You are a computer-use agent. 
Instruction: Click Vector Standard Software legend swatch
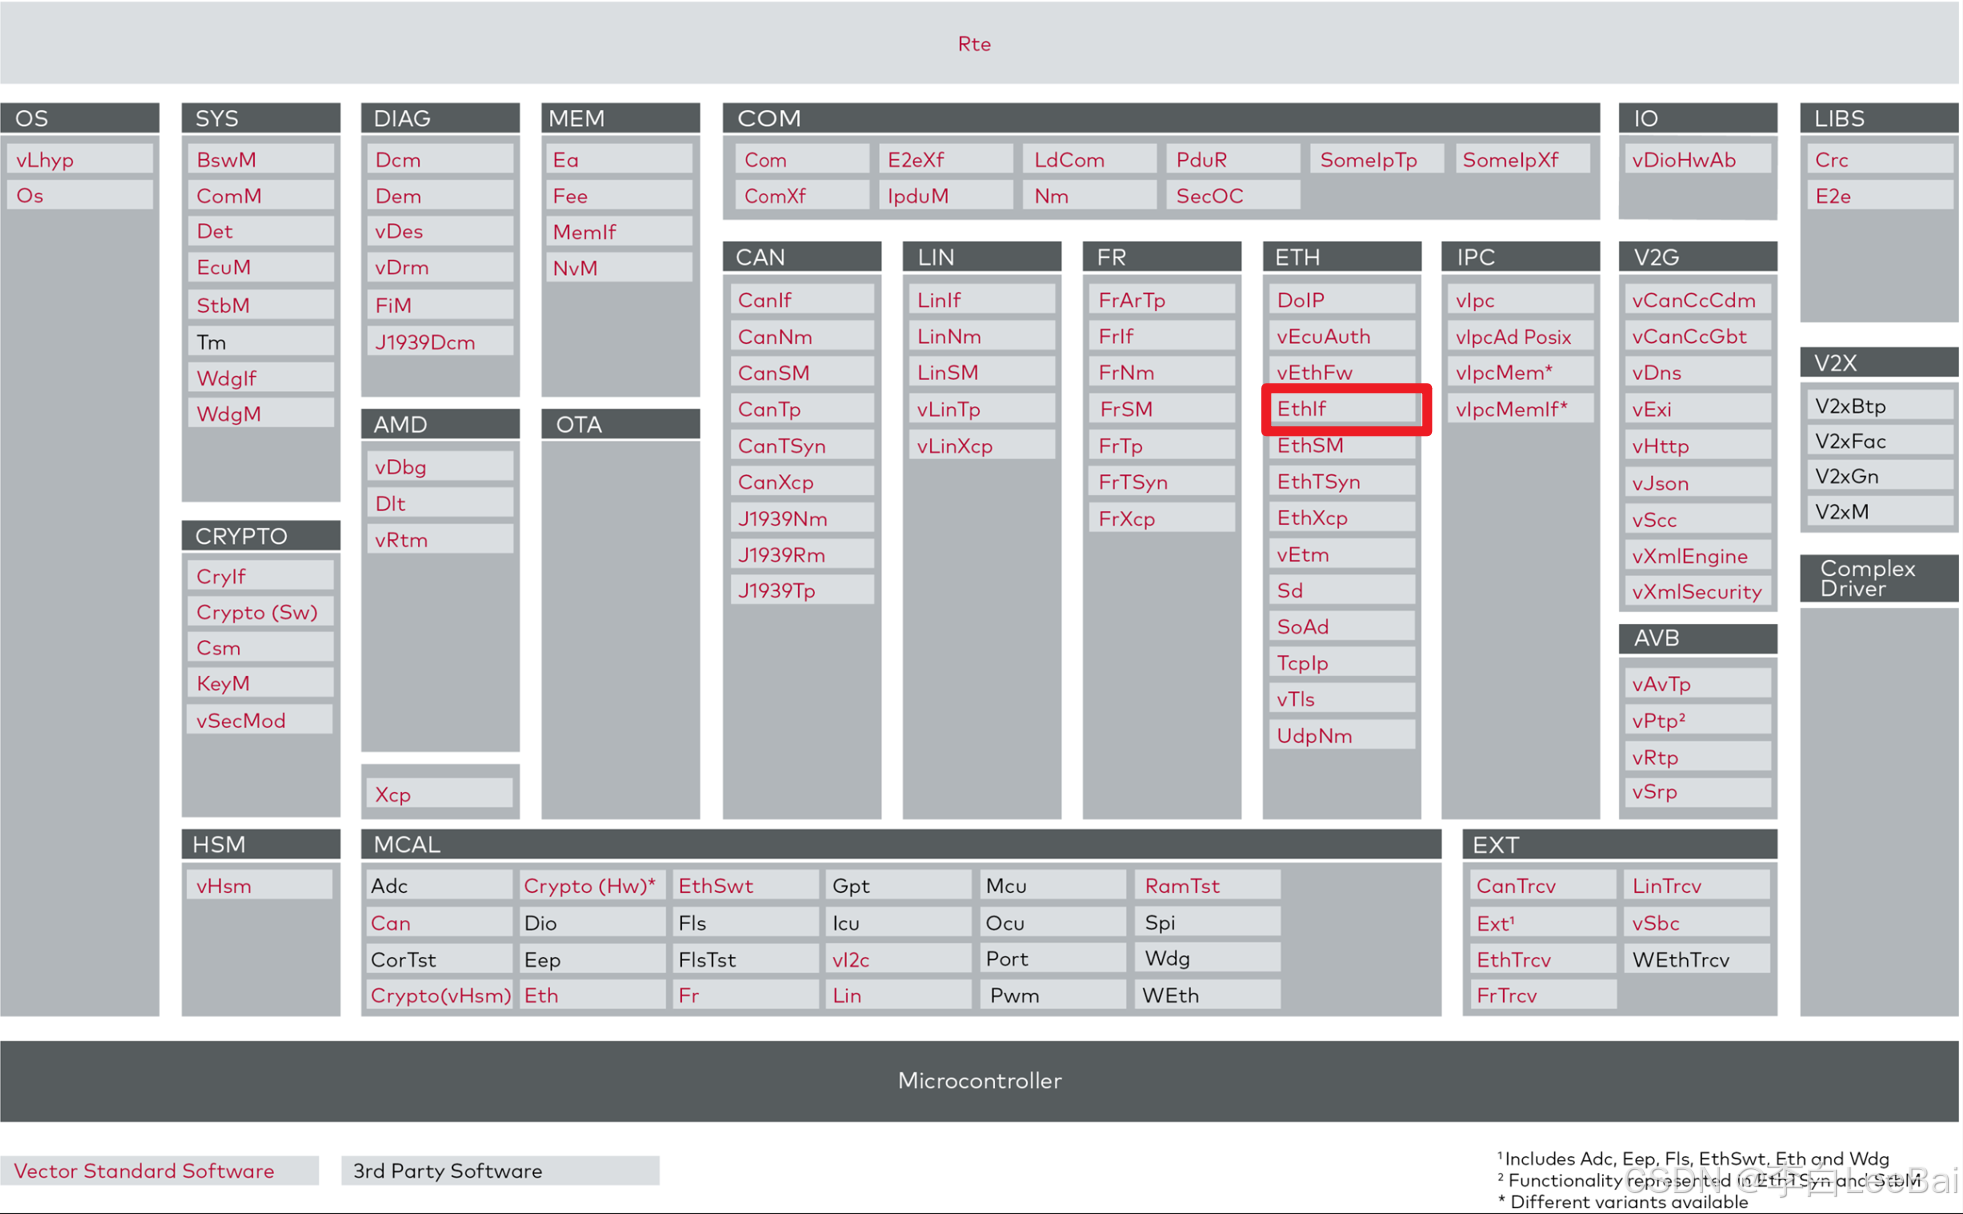(158, 1171)
